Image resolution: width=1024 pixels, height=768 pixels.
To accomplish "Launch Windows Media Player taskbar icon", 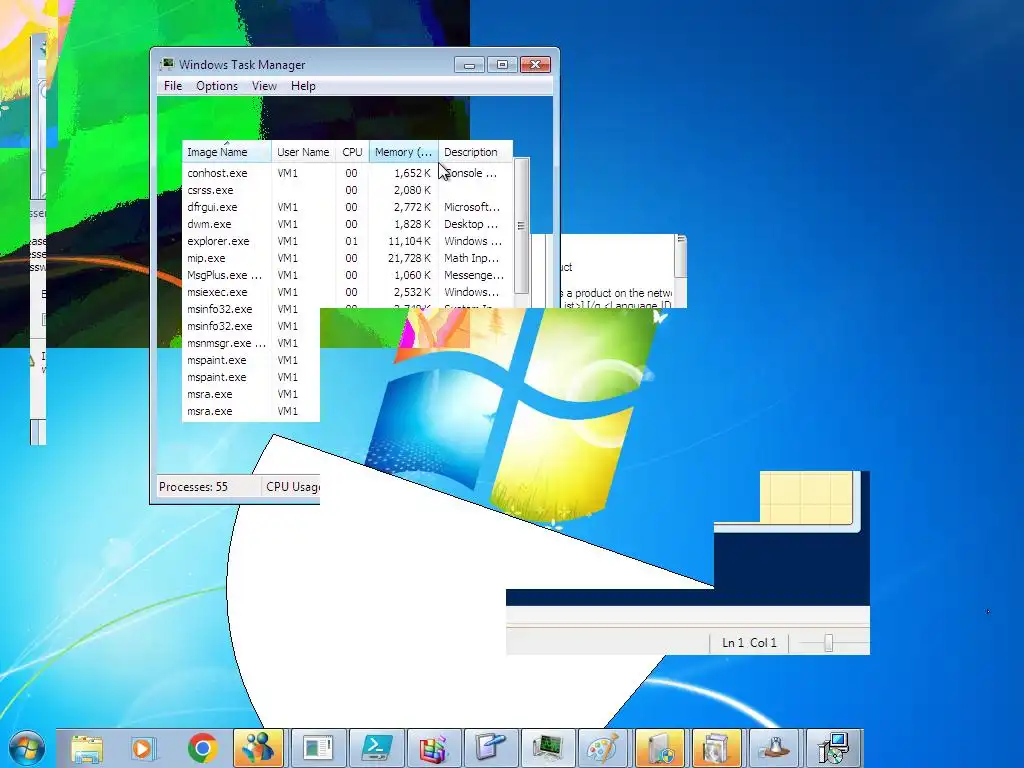I will 143,748.
